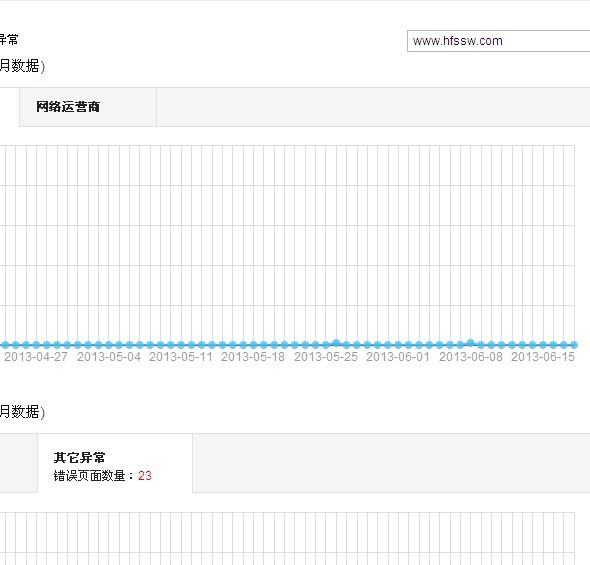This screenshot has width=590, height=565.
Task: Choose the data point above 2013-05-18
Action: (x=253, y=345)
